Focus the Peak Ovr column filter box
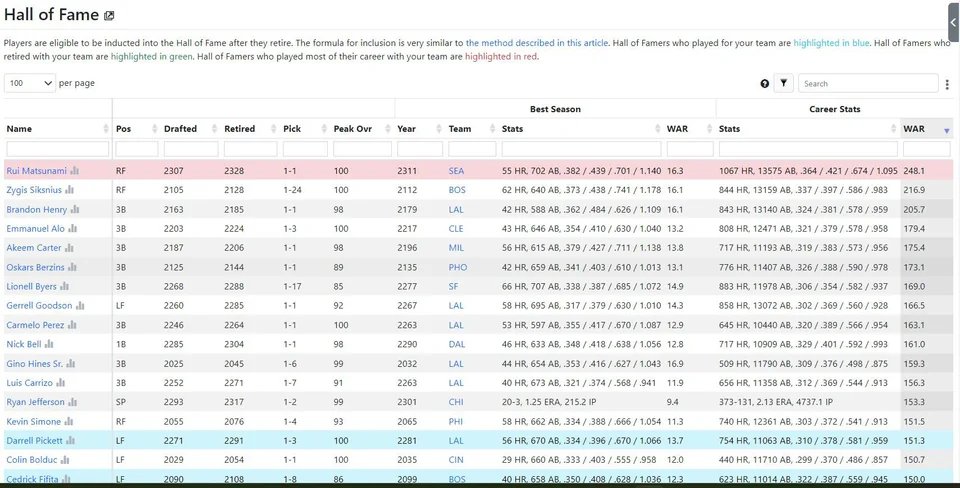This screenshot has width=960, height=488. coord(362,149)
